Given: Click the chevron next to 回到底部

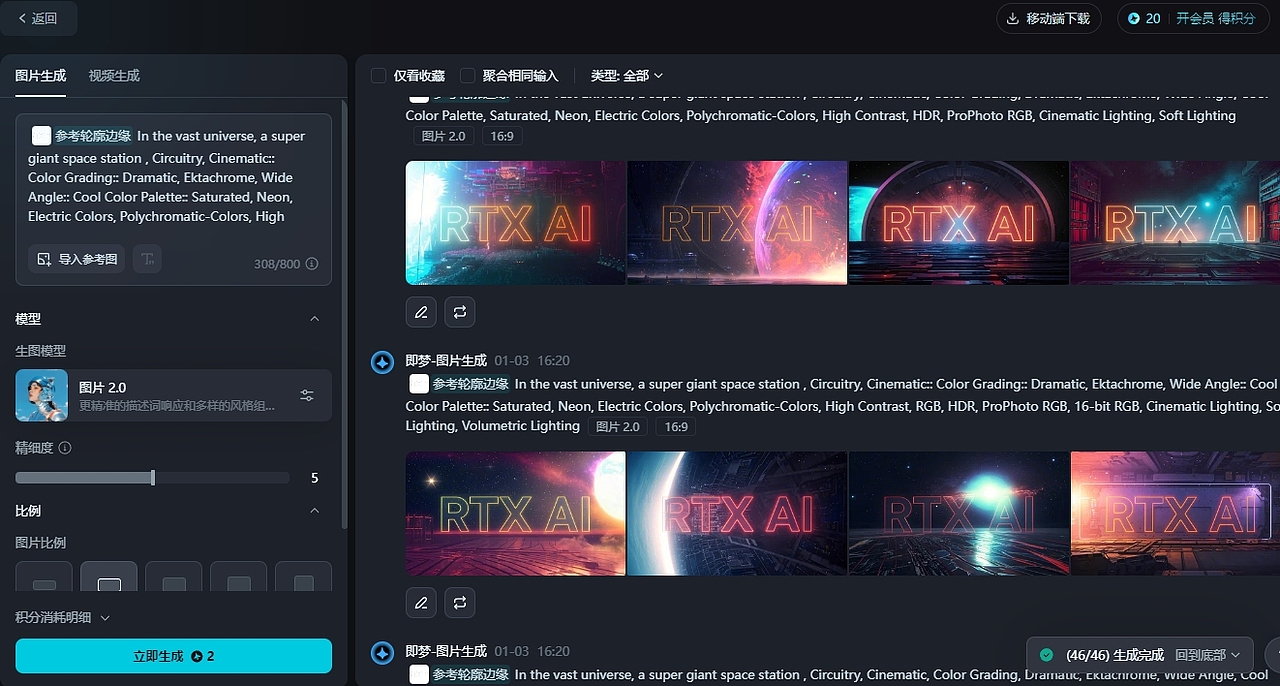Looking at the screenshot, I should point(1235,655).
